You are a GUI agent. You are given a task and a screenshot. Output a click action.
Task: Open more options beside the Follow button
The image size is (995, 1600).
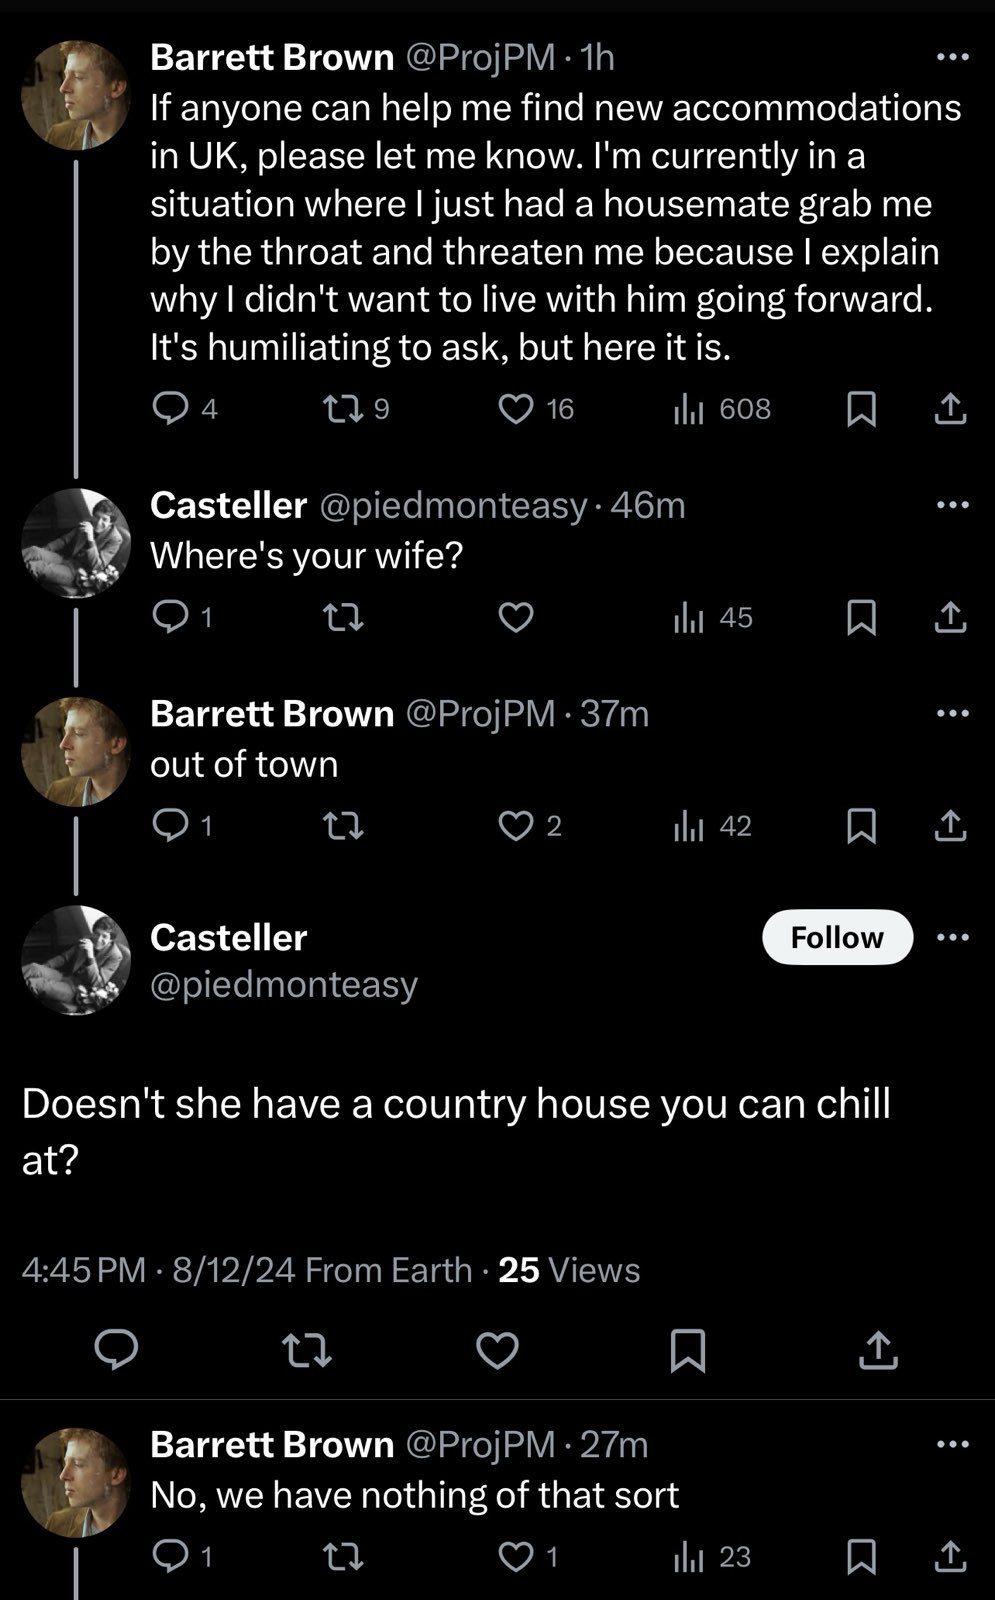[953, 937]
